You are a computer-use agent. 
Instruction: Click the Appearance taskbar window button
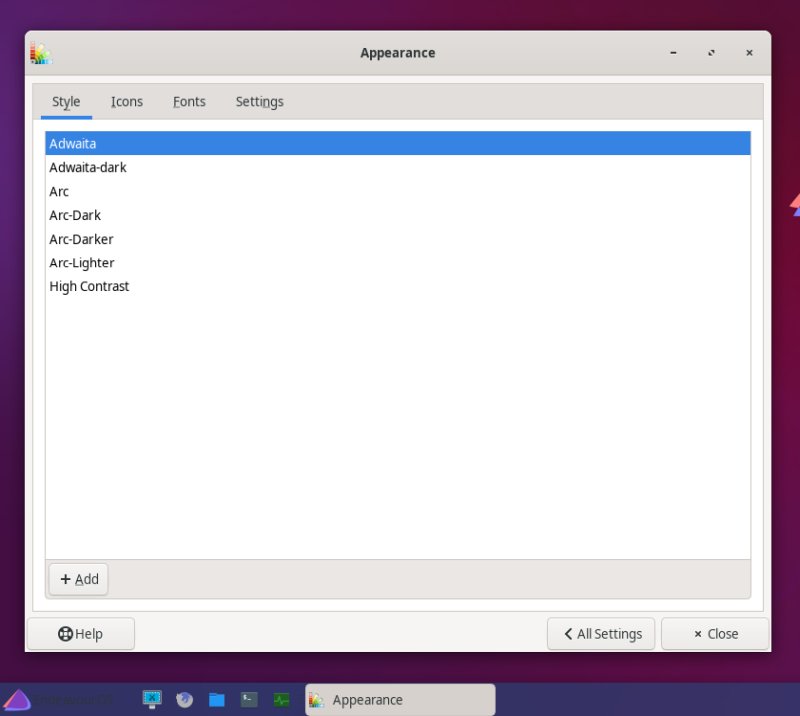click(400, 700)
